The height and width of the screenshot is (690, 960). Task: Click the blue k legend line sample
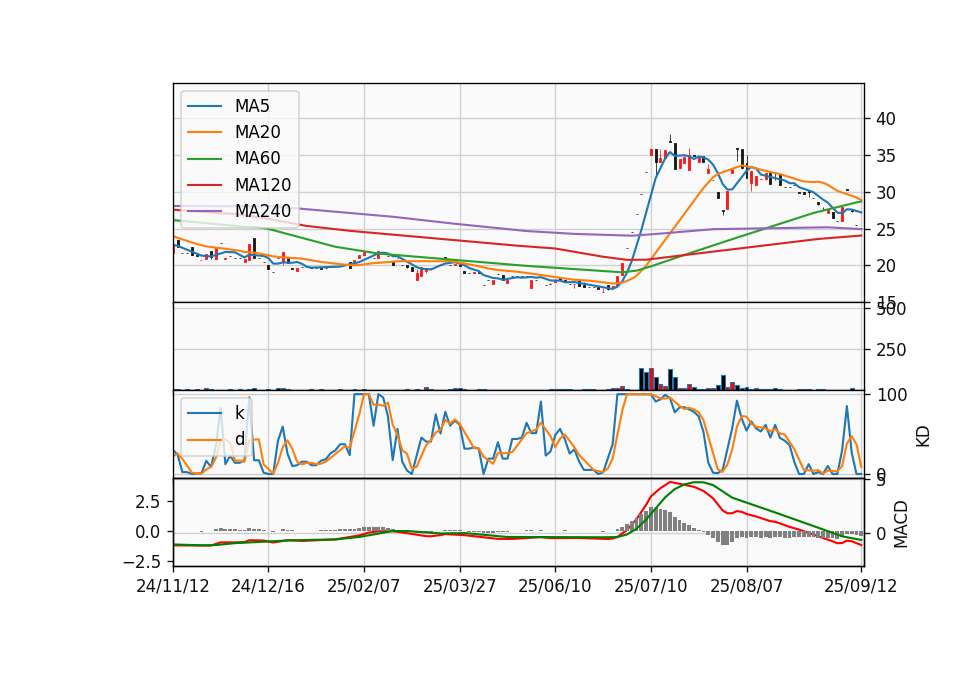pos(204,413)
